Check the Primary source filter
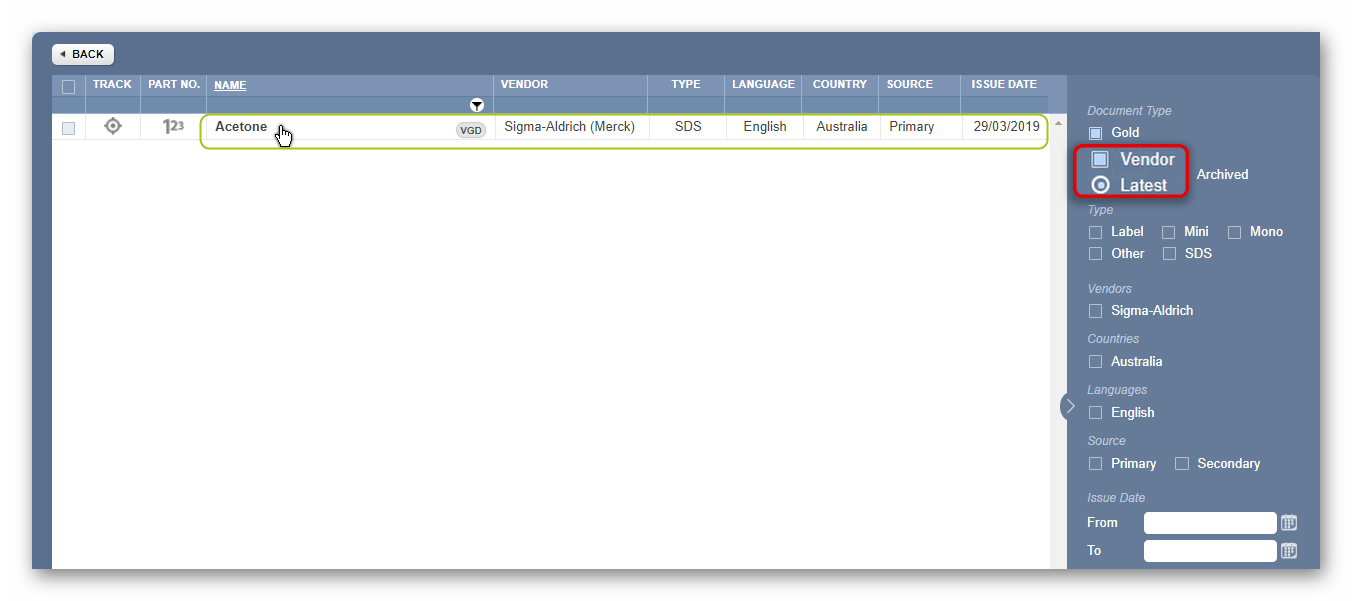This screenshot has height=601, width=1352. pyautogui.click(x=1095, y=463)
